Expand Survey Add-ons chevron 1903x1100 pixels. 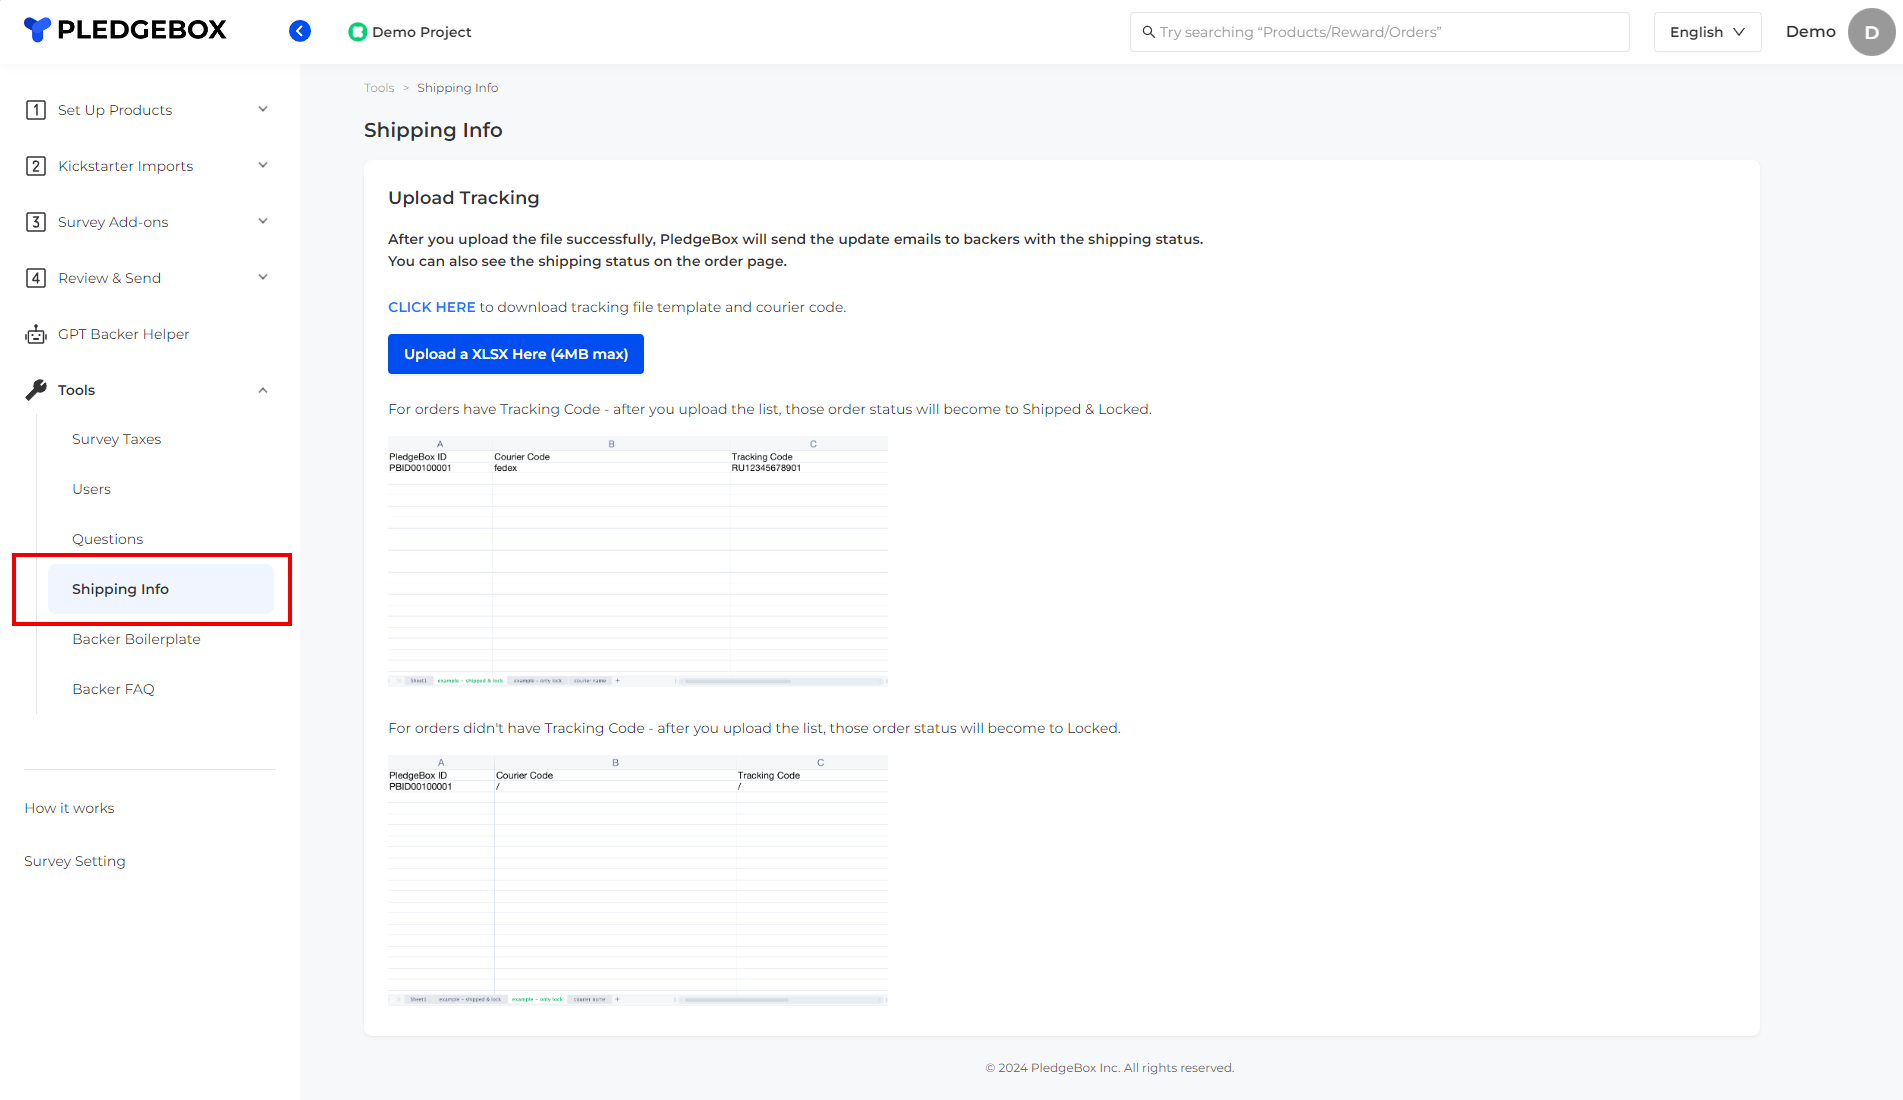pyautogui.click(x=263, y=222)
